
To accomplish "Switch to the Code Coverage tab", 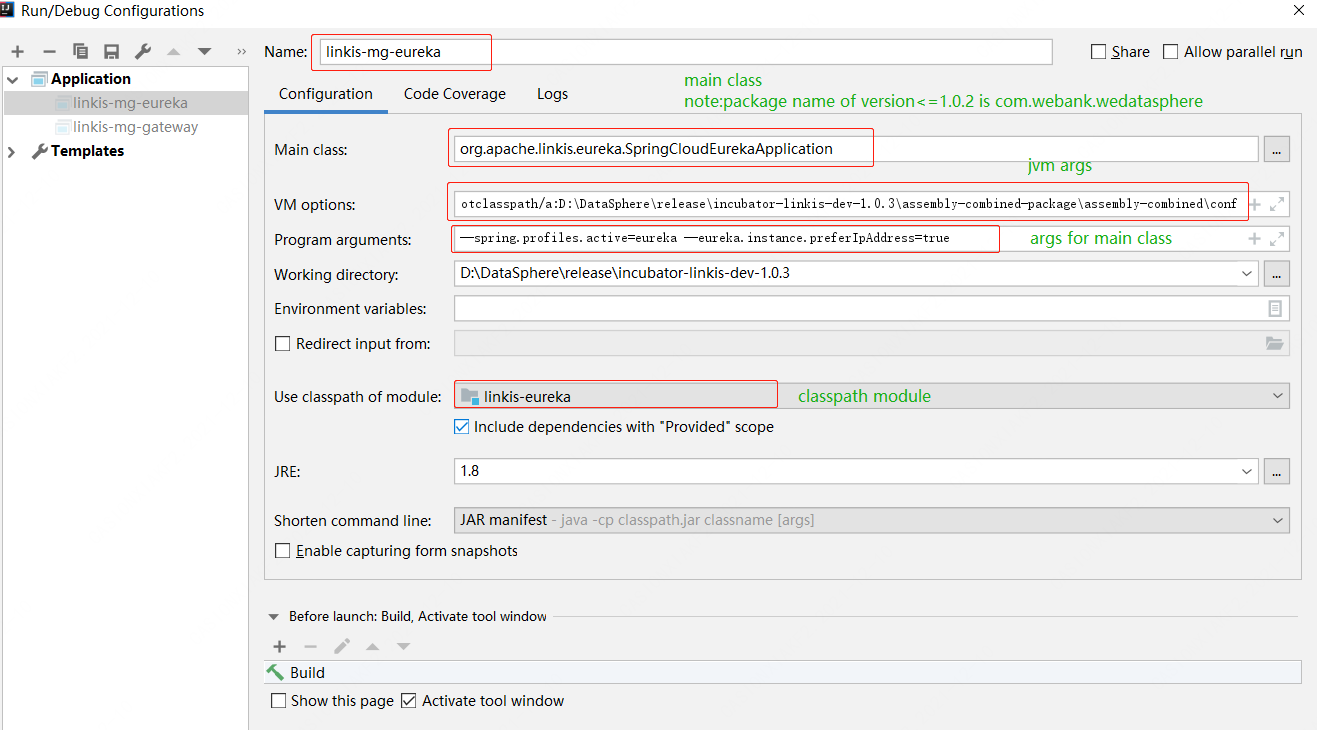I will click(454, 94).
